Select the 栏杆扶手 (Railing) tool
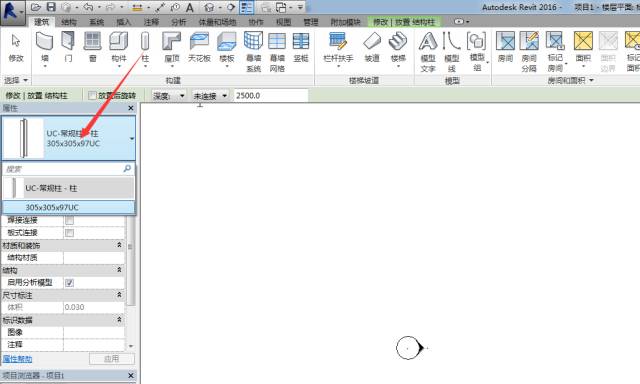The image size is (640, 384). (338, 49)
